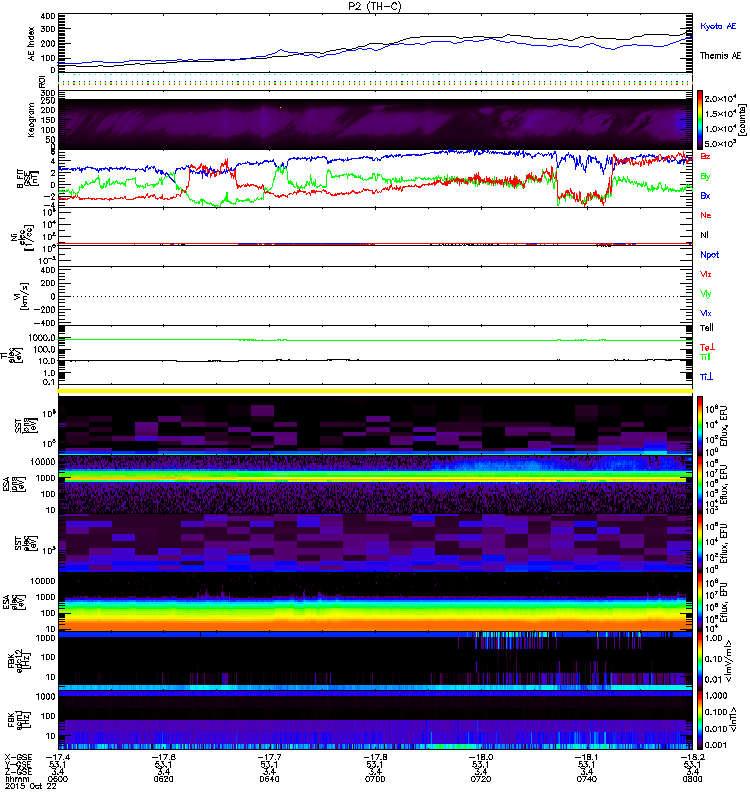Click the green By legend label

[x=705, y=177]
